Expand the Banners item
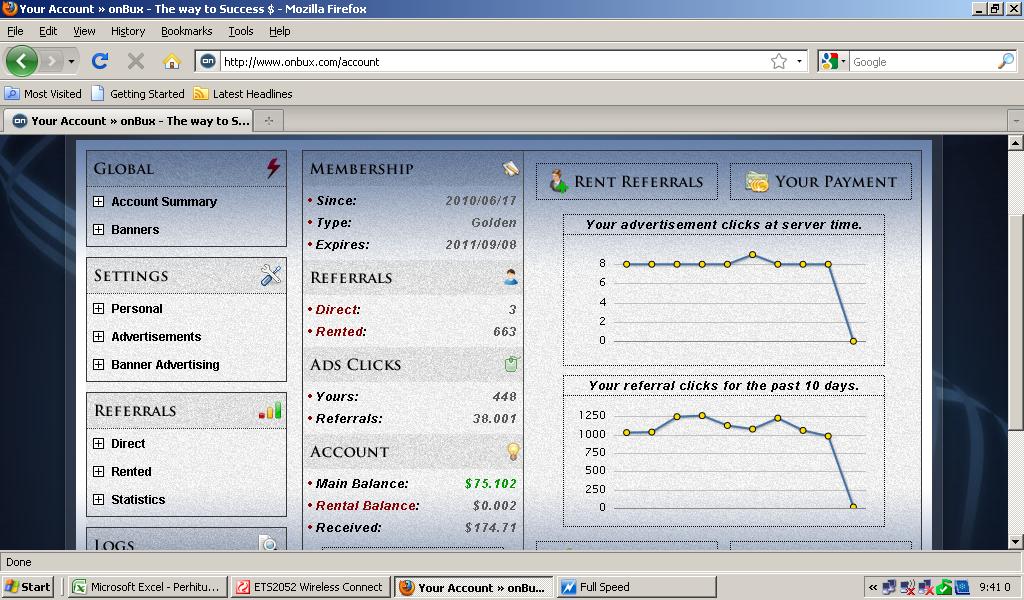 pyautogui.click(x=99, y=230)
